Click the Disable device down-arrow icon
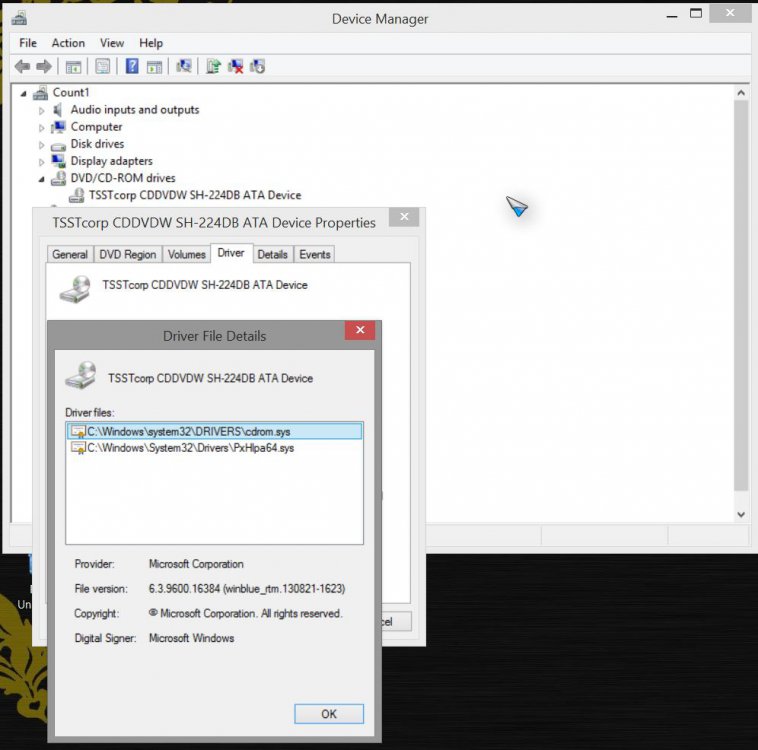758x750 pixels. 257,66
